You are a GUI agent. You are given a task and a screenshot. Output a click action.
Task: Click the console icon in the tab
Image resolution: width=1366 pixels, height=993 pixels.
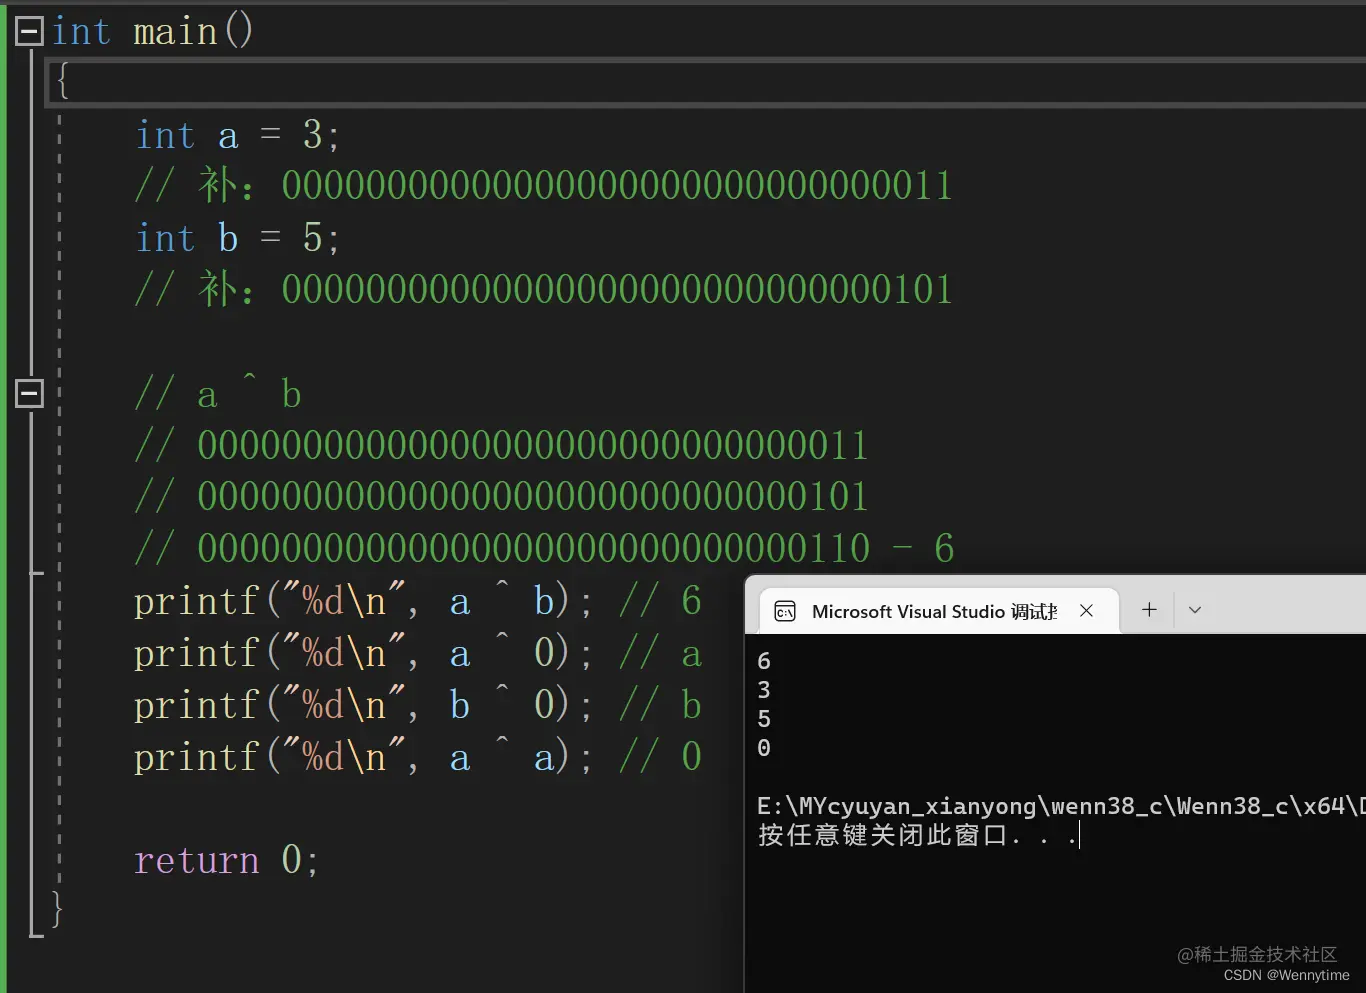(786, 612)
